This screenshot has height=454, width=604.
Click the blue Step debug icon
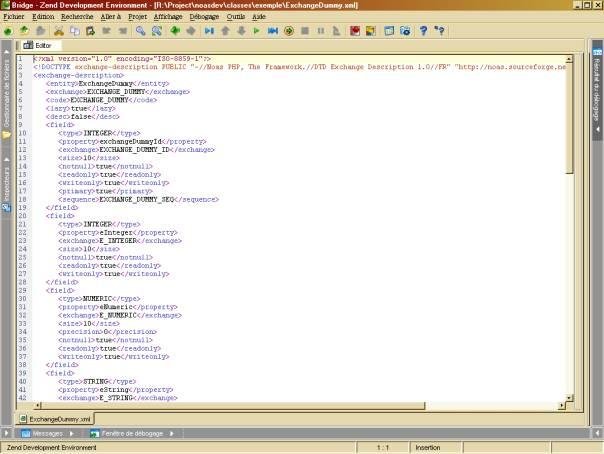(209, 31)
